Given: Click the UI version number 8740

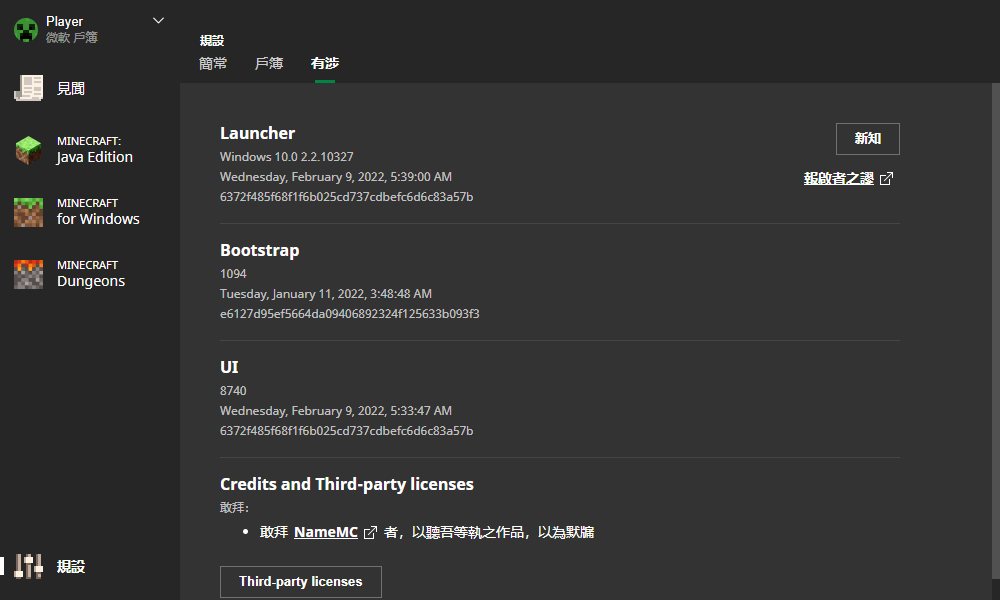Looking at the screenshot, I should 233,390.
